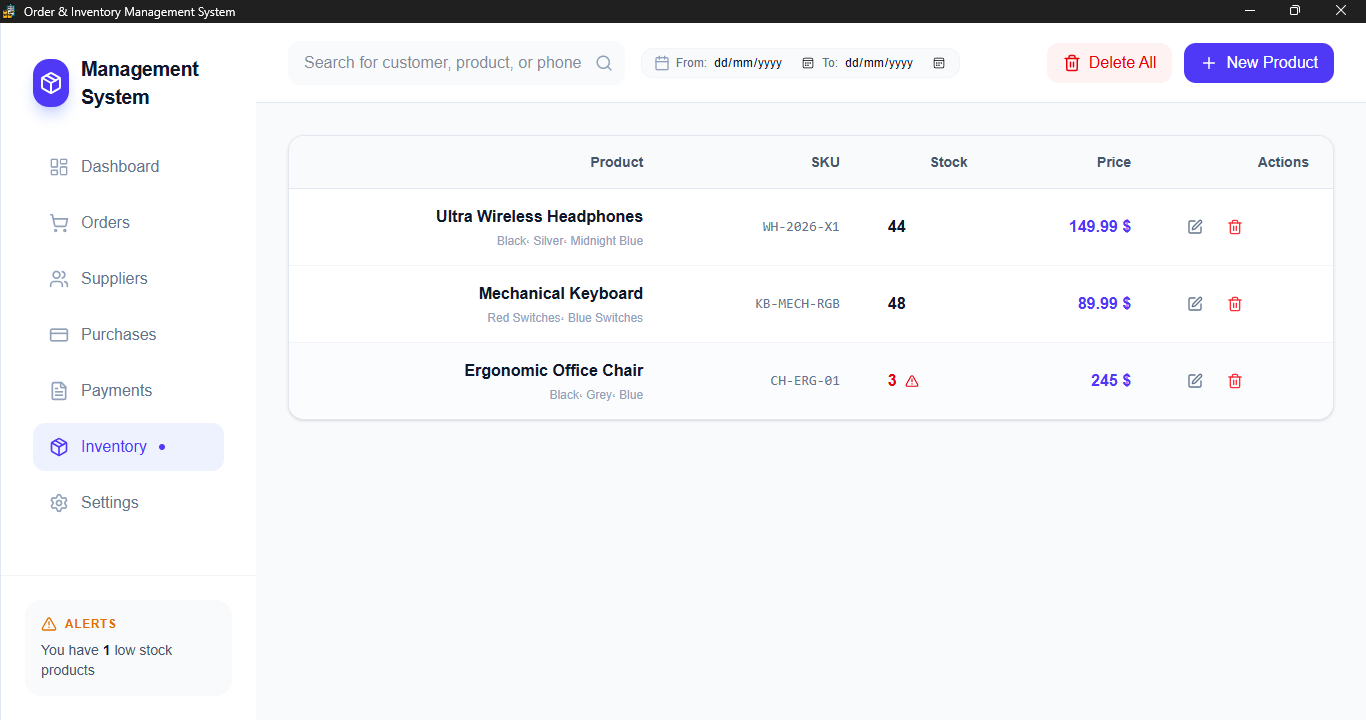
Task: Click the app icon in title bar
Action: [x=9, y=11]
